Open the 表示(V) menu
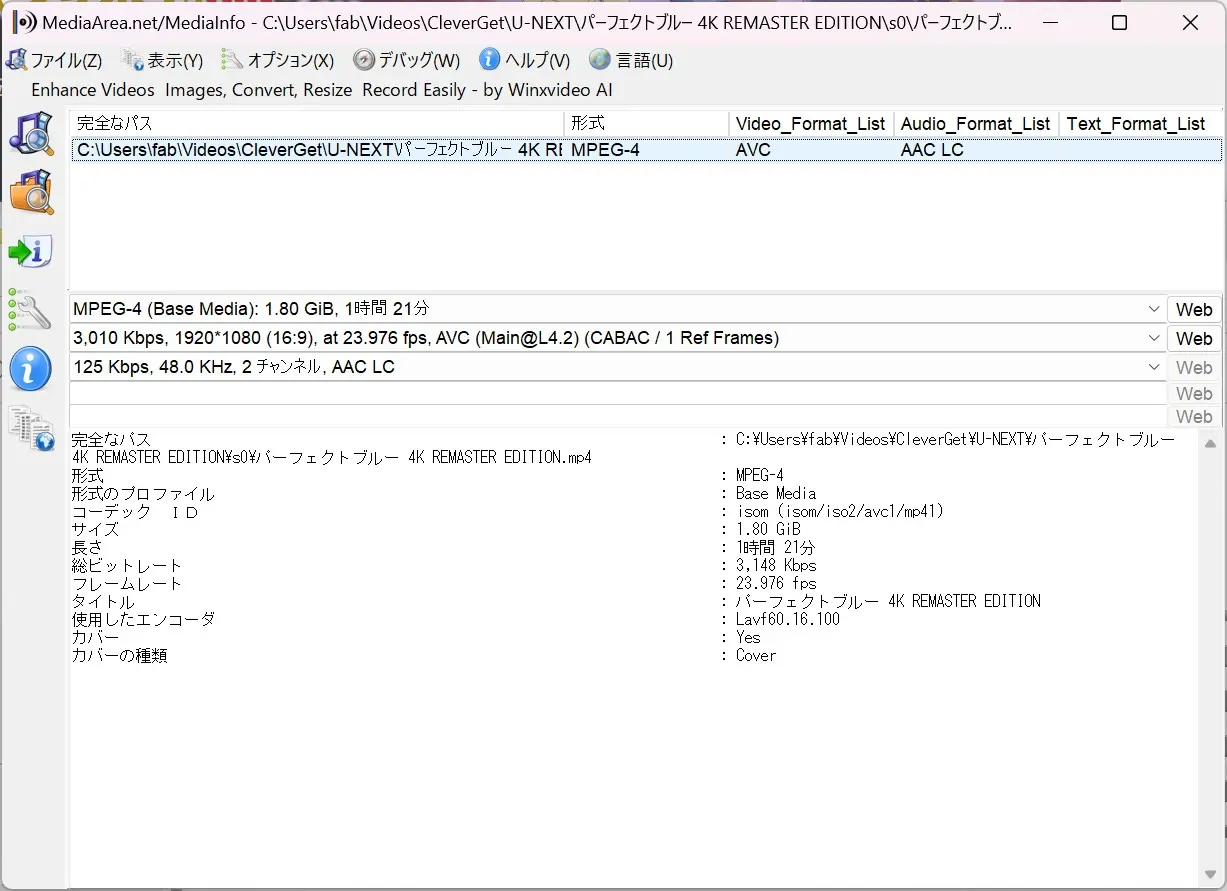 162,60
